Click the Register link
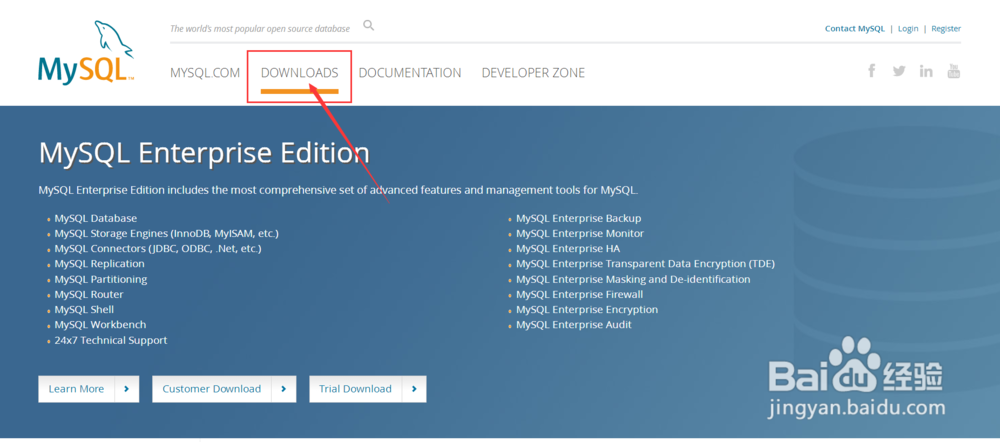 coord(946,29)
